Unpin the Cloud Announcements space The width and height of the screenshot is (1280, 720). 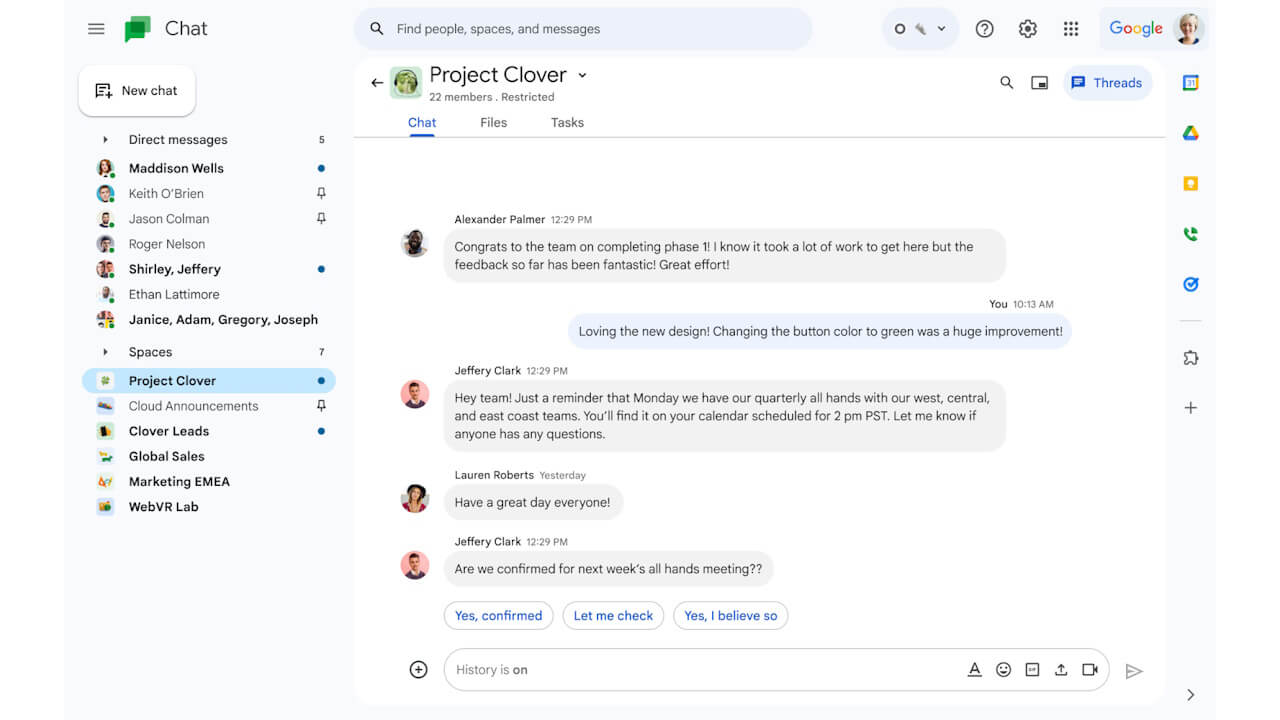[x=321, y=405]
